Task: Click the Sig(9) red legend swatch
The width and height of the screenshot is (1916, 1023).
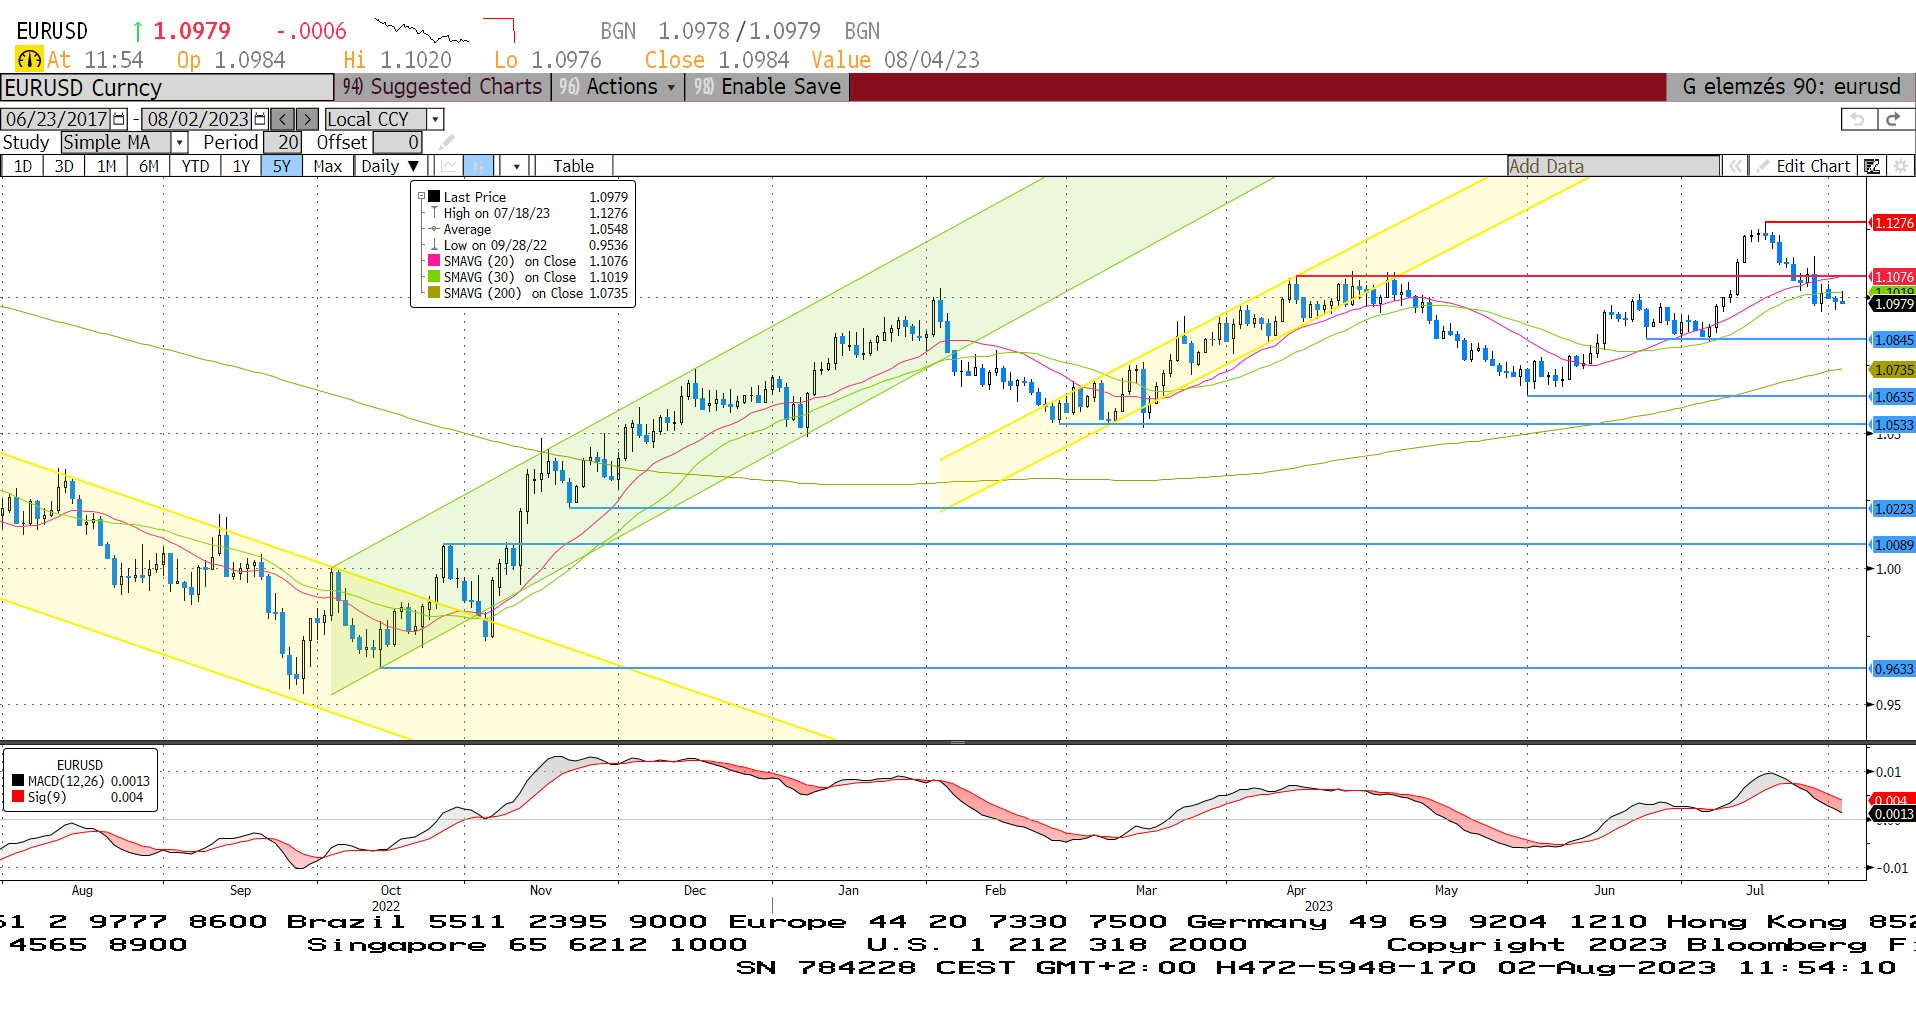Action: click(18, 797)
